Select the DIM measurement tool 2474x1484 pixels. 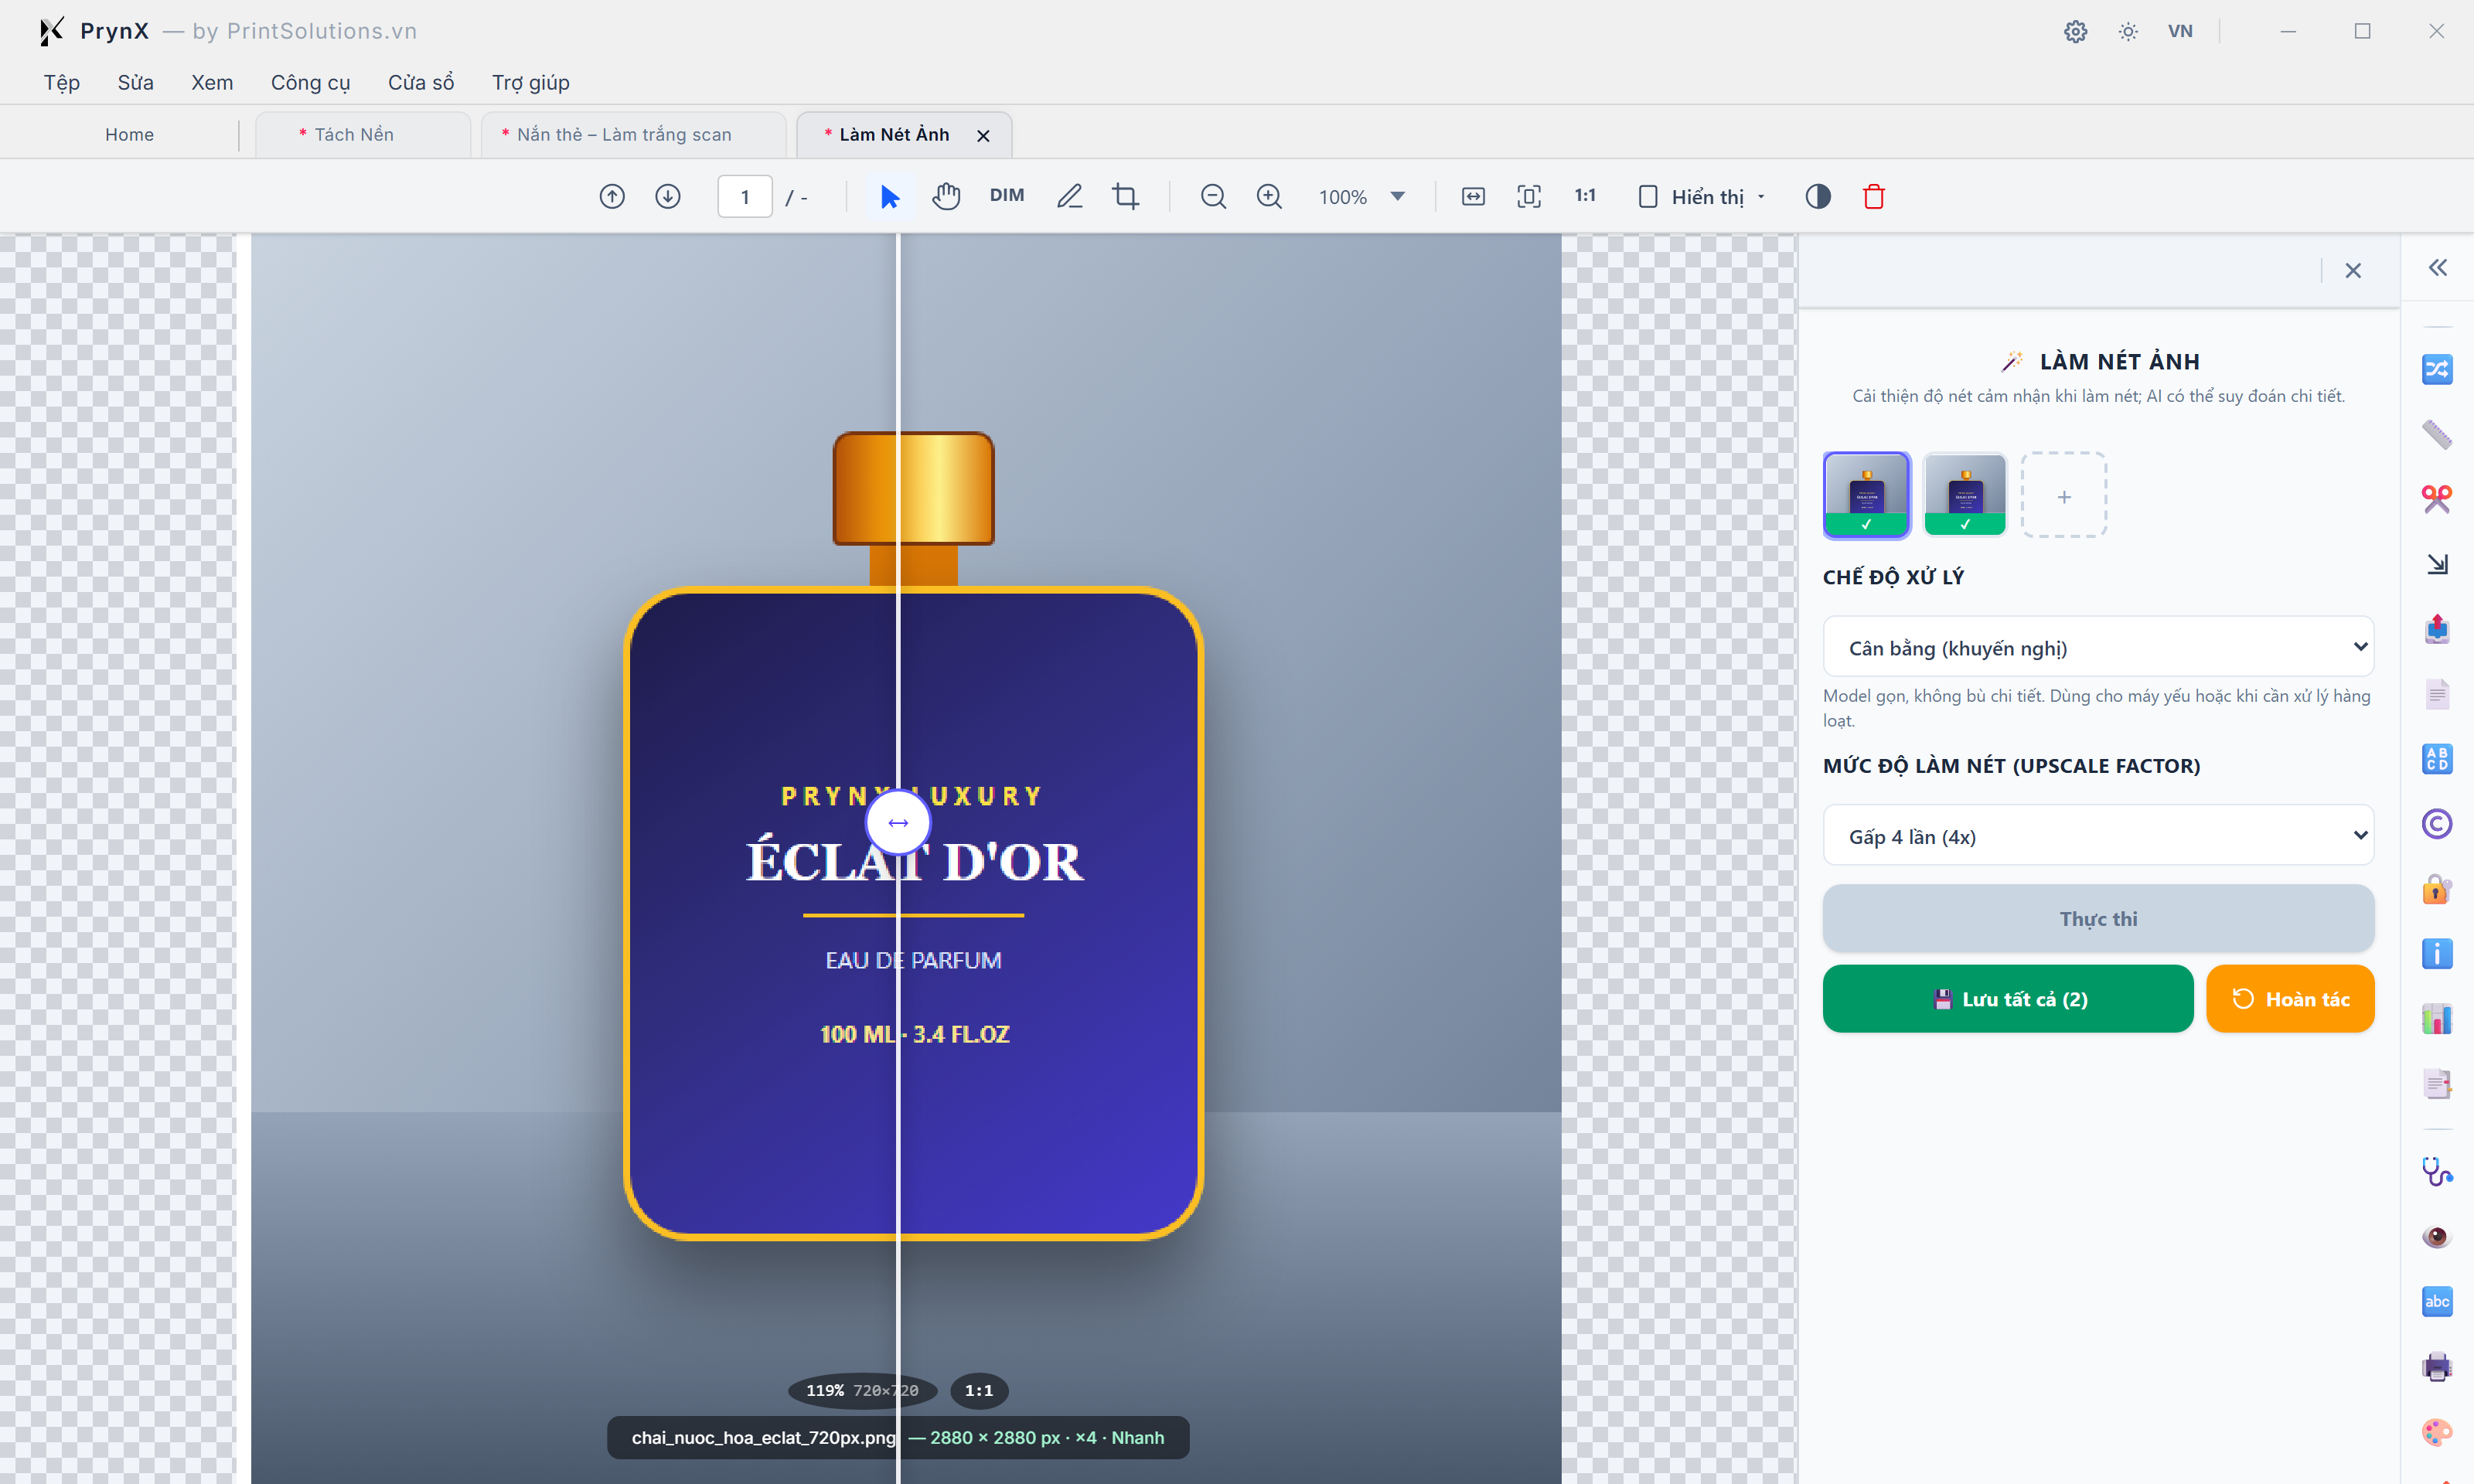[x=1007, y=196]
